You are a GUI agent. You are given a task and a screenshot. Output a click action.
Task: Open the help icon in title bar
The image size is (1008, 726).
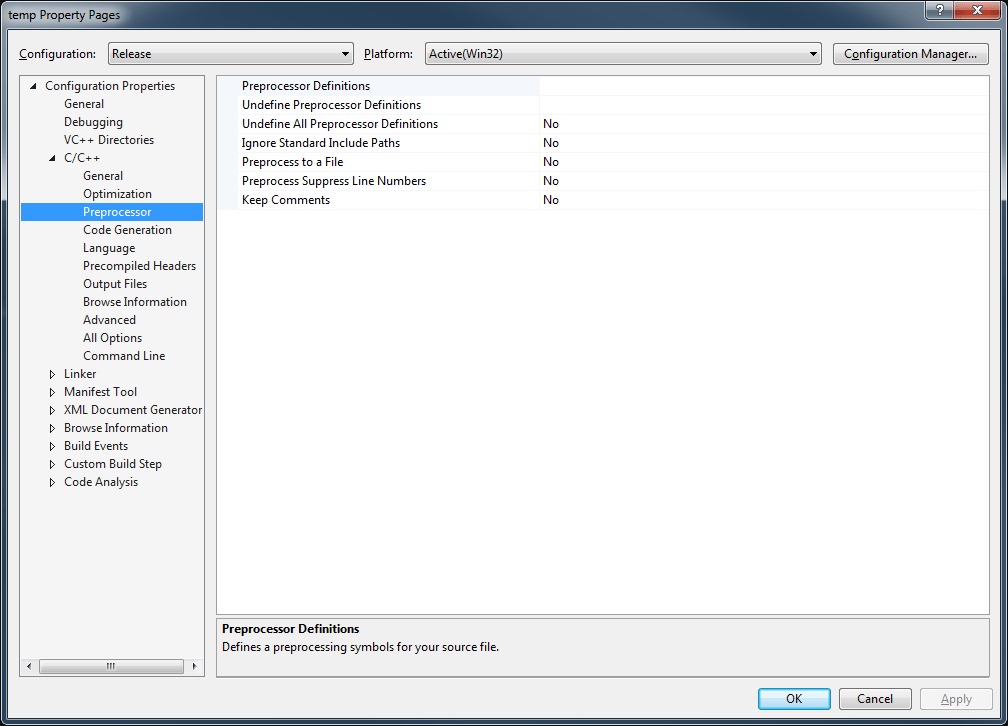click(x=938, y=11)
